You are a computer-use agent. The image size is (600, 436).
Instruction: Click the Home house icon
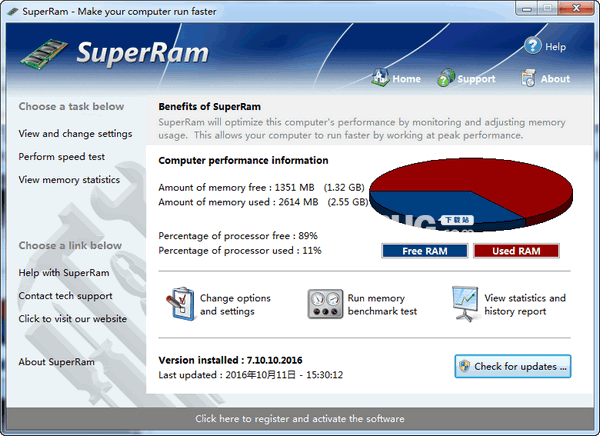point(380,78)
